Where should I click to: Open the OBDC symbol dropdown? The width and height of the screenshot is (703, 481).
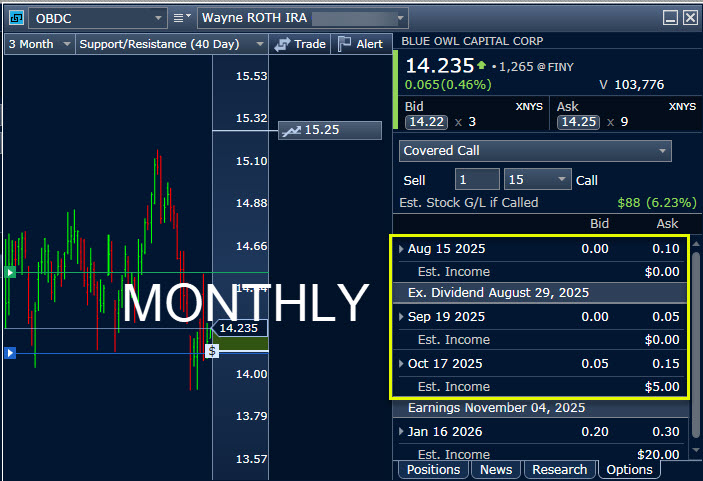tap(158, 18)
